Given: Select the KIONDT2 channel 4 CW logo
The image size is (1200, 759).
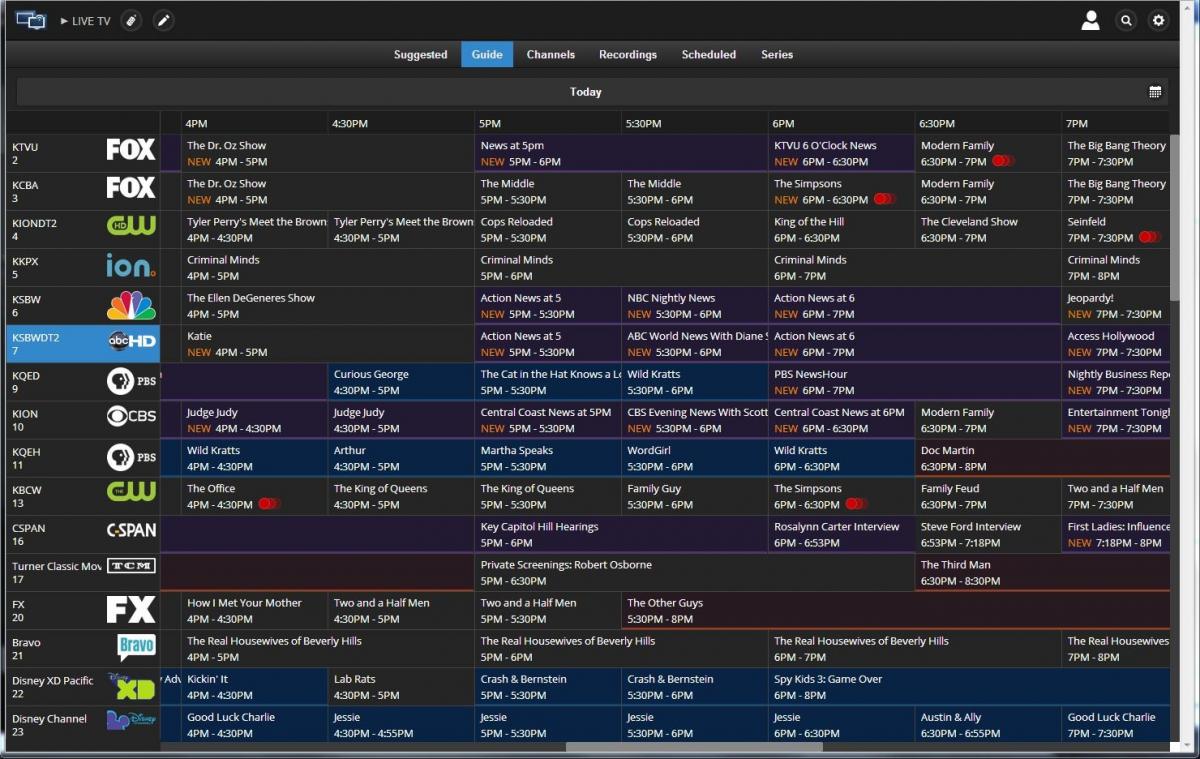Looking at the screenshot, I should click(131, 226).
